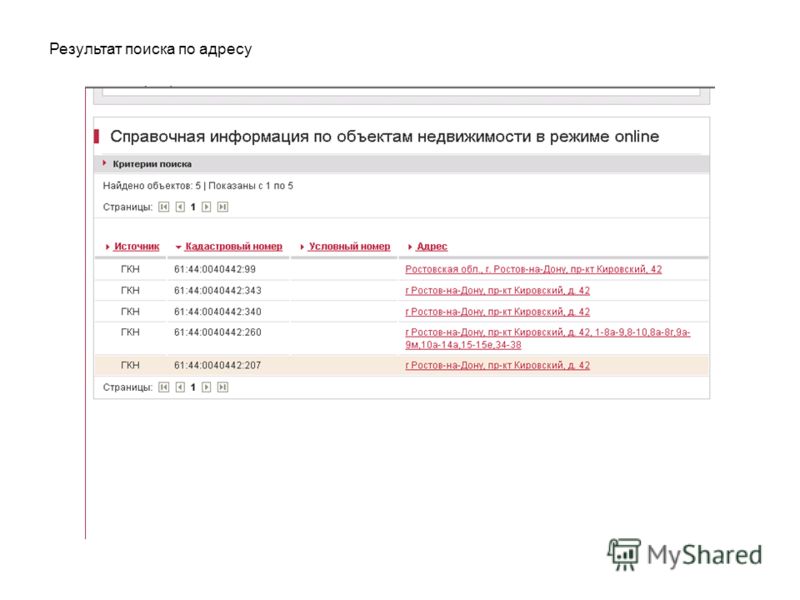
Task: Sort table by Адрес column
Action: 432,246
